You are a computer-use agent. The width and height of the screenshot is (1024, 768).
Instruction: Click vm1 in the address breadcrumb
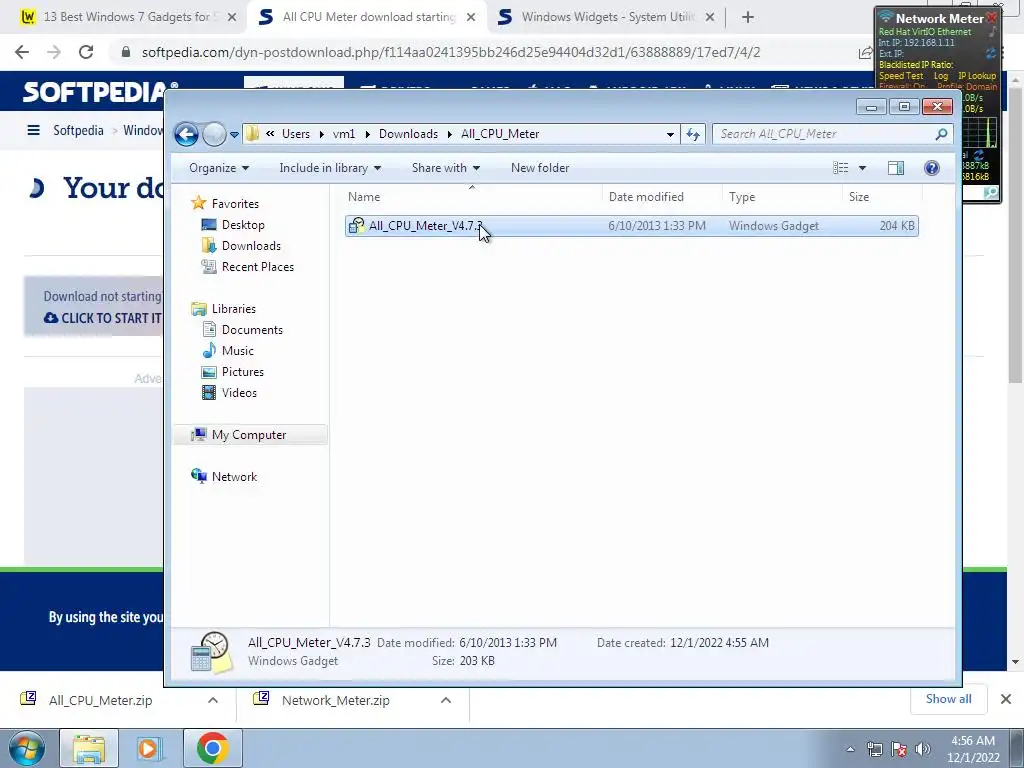[344, 134]
